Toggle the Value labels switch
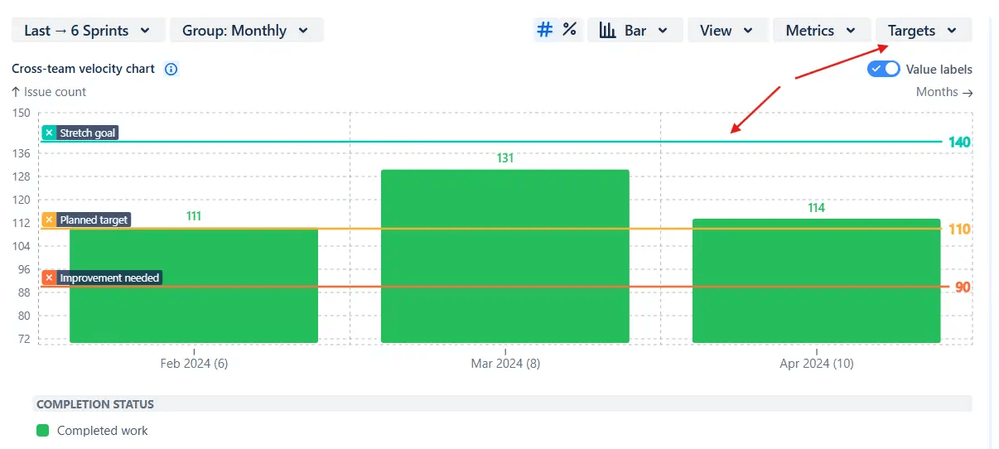Viewport: 999px width, 449px height. (883, 69)
